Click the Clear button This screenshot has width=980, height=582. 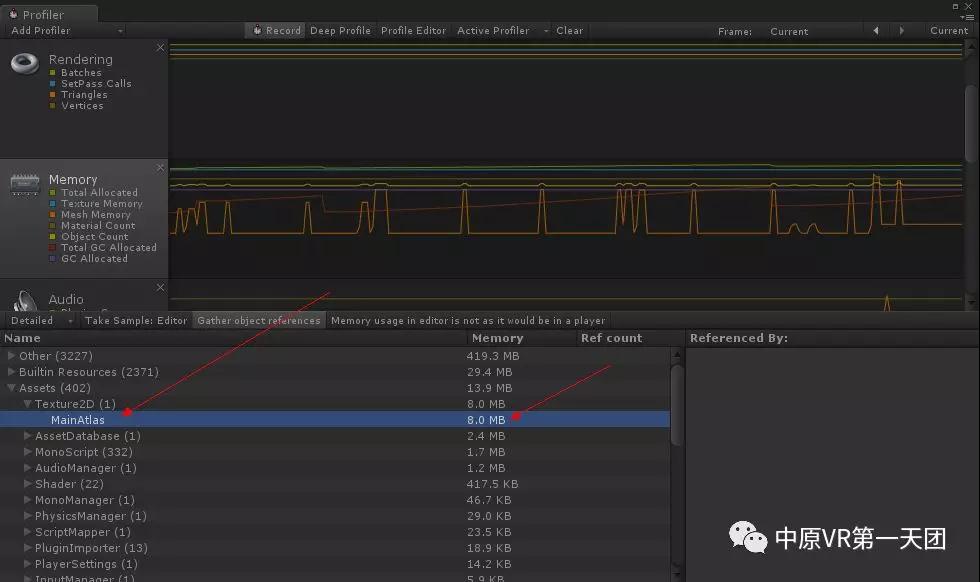[x=570, y=31]
